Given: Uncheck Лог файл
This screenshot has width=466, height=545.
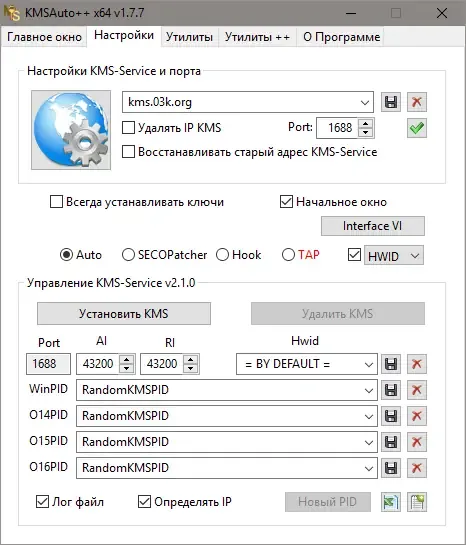Looking at the screenshot, I should click(x=42, y=502).
